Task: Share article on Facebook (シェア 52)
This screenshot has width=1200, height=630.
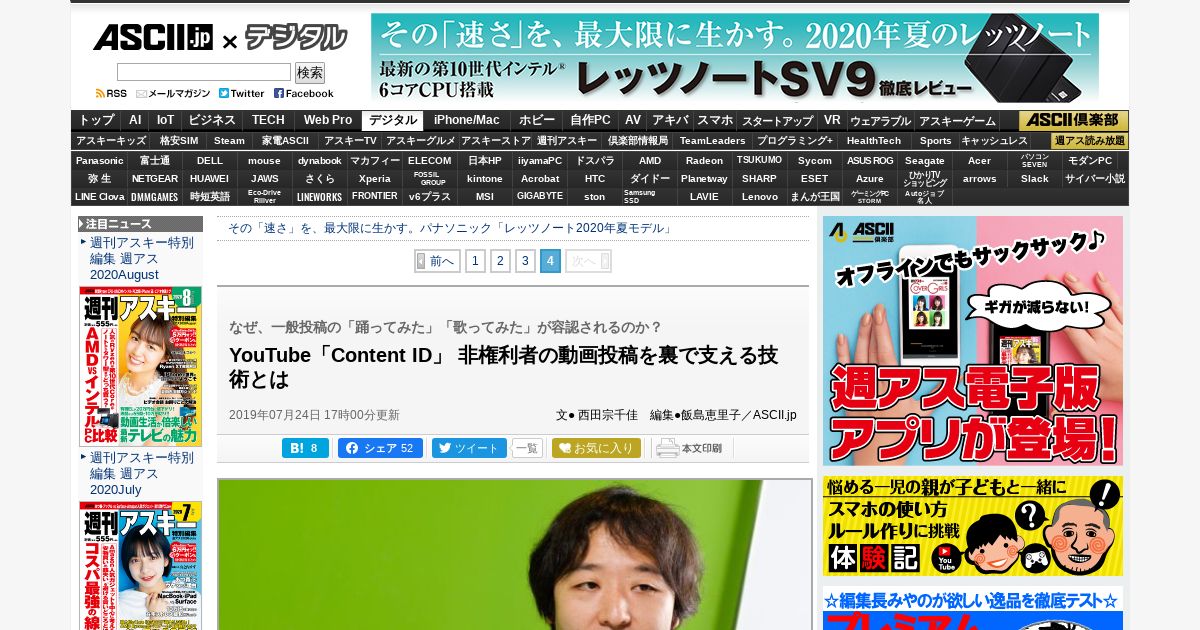Action: coord(380,448)
